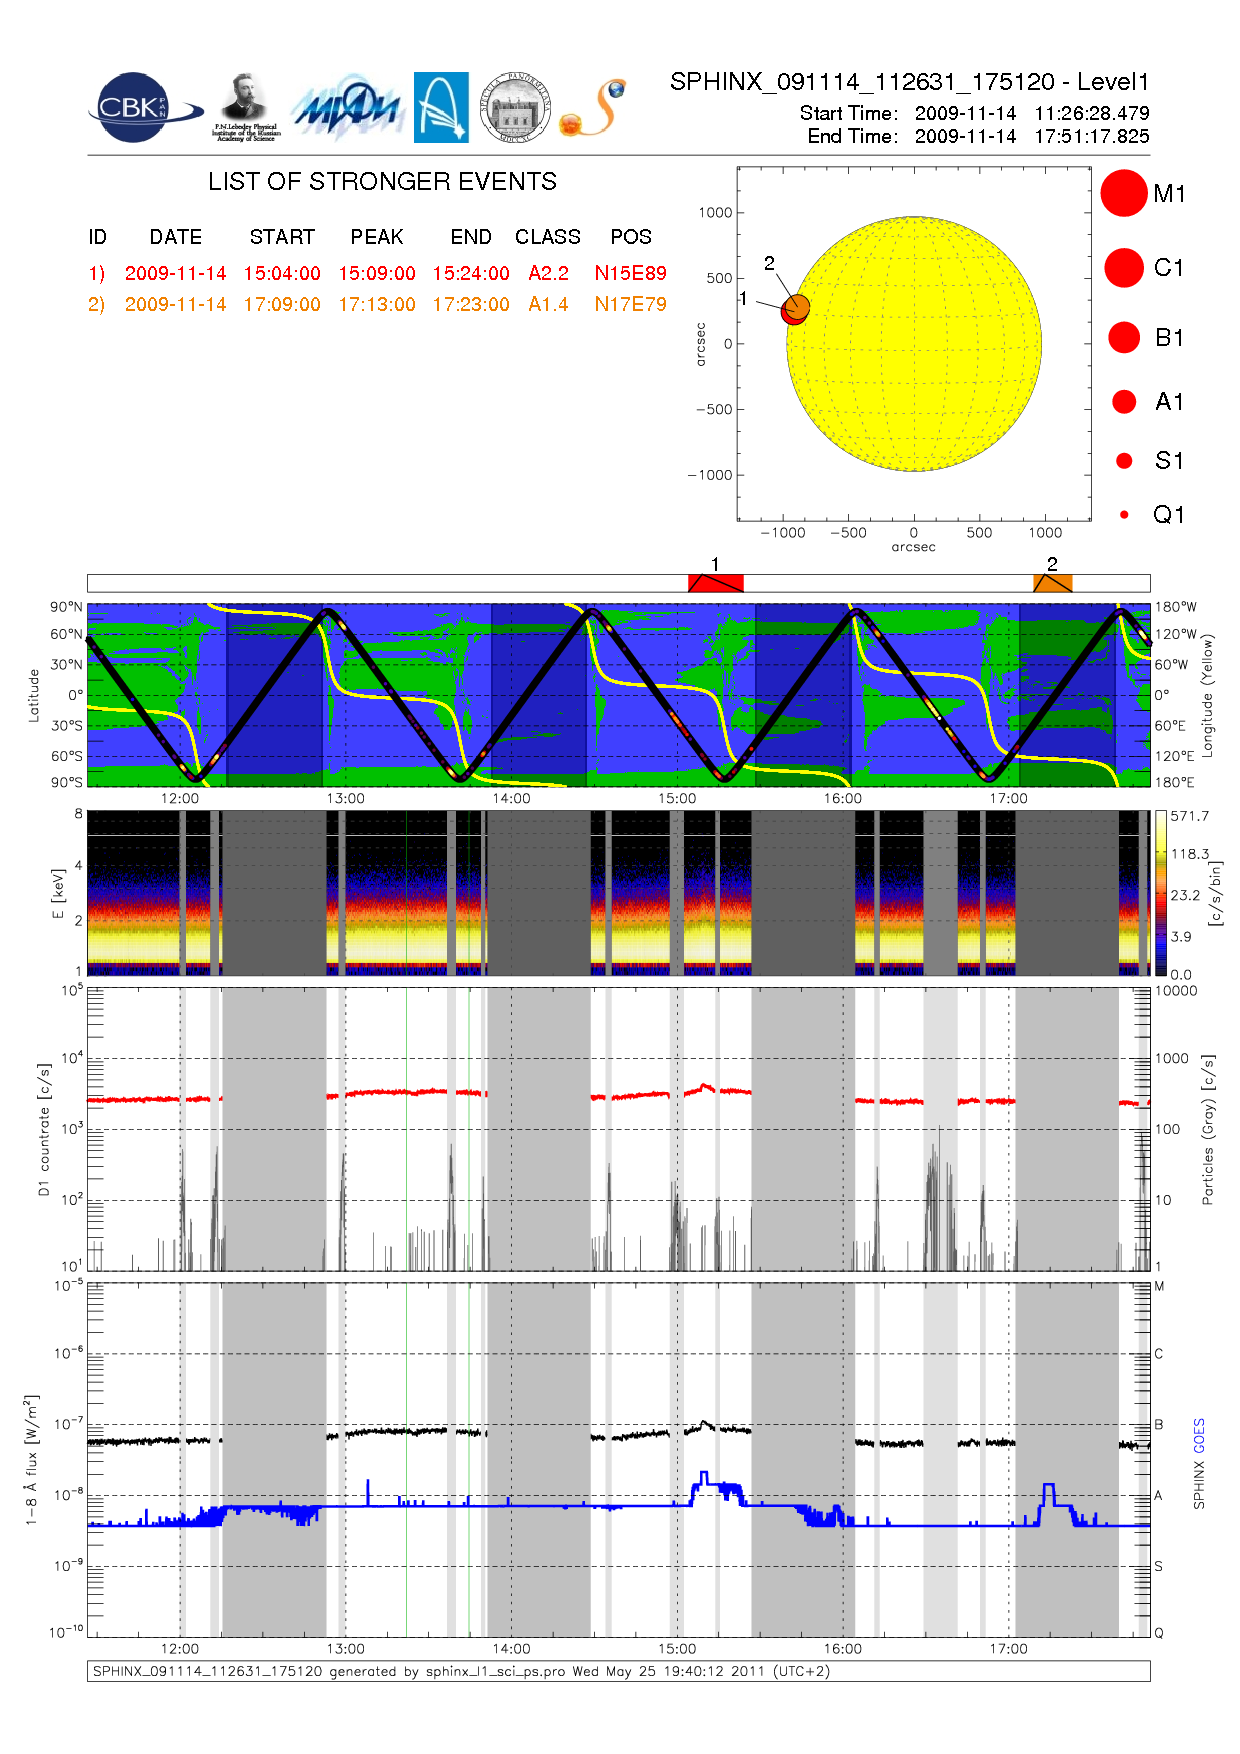Image resolution: width=1240 pixels, height=1754 pixels.
Task: Click the C1 class red legend circle
Action: [1123, 268]
